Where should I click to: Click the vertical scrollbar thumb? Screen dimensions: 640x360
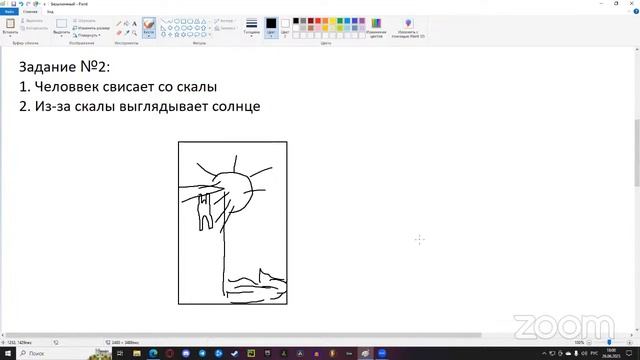tap(637, 153)
